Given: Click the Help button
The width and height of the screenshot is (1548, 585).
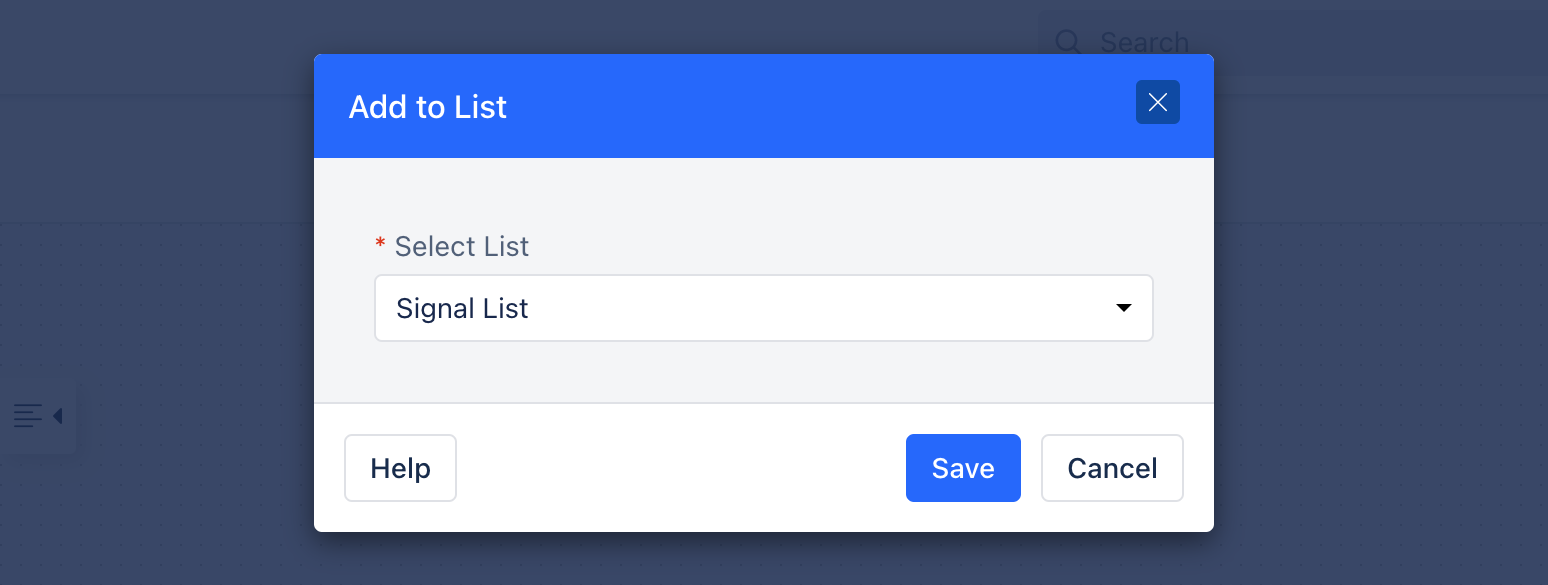Looking at the screenshot, I should click(x=400, y=468).
